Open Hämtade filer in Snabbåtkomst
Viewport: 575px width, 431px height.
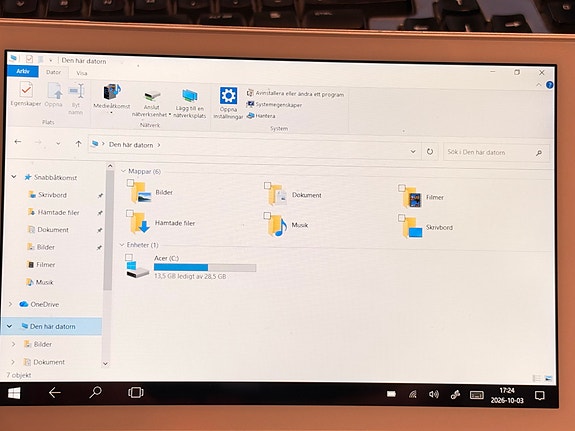[x=58, y=212]
